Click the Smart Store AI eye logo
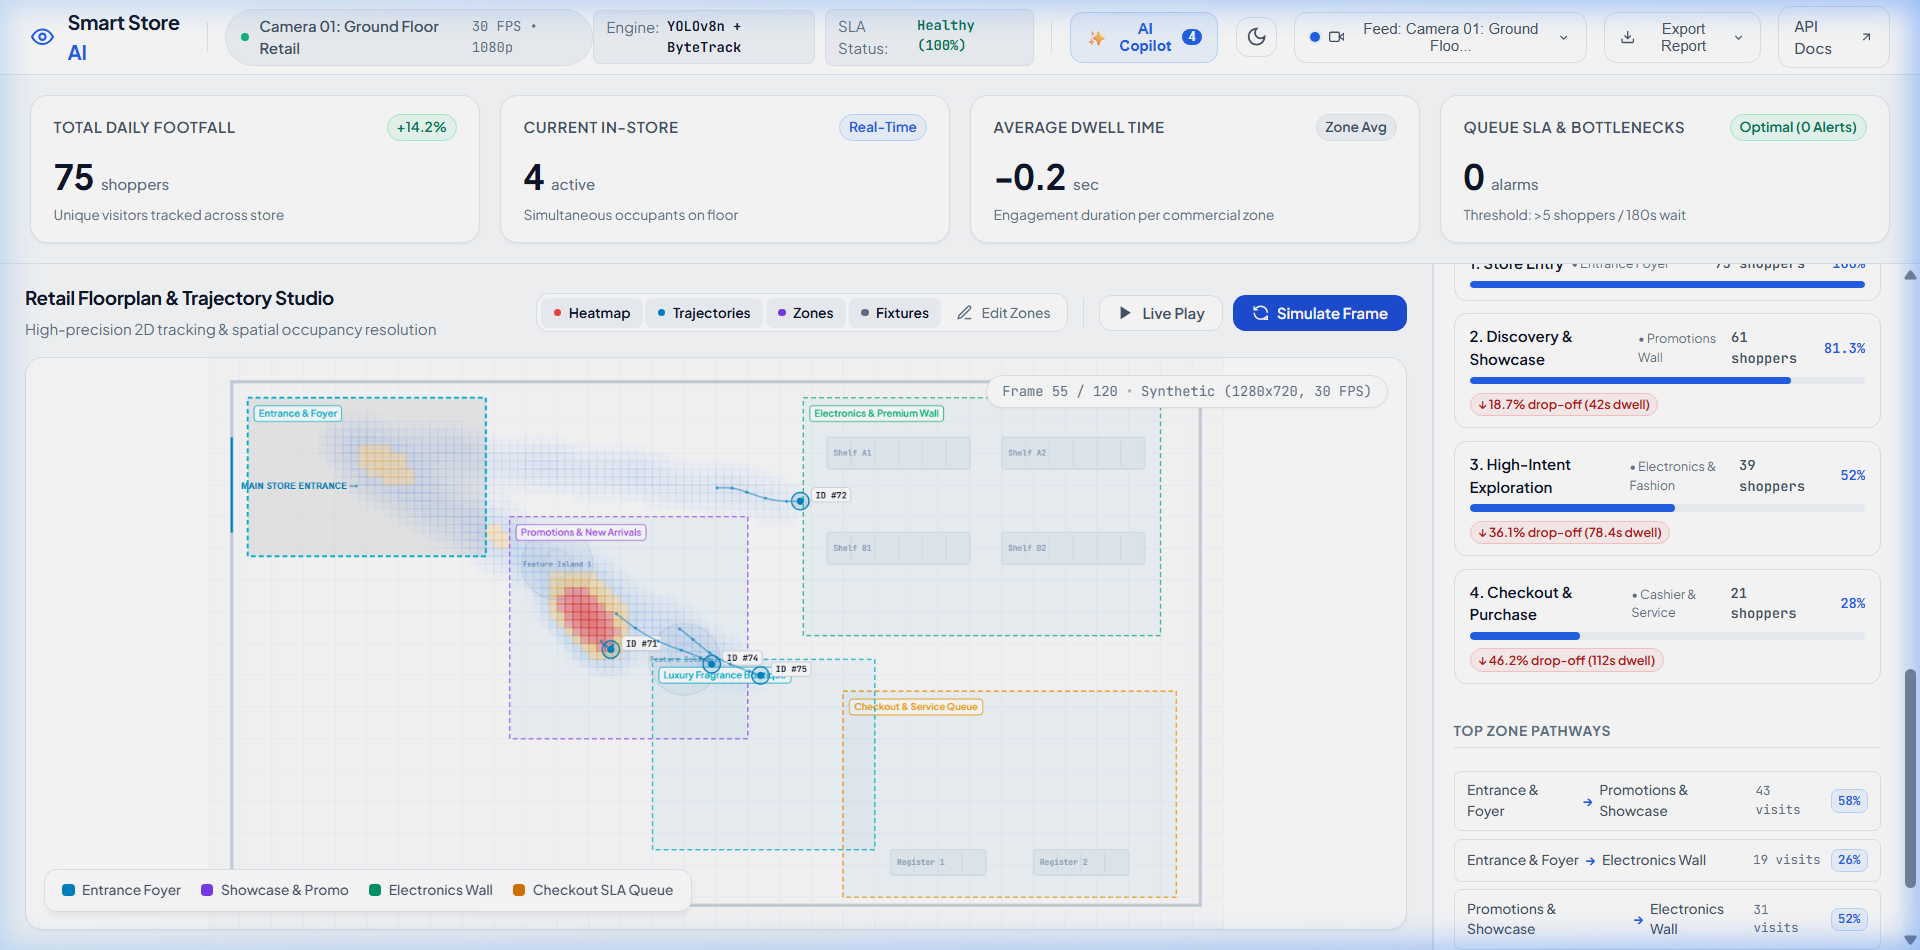This screenshot has width=1920, height=950. pyautogui.click(x=42, y=37)
